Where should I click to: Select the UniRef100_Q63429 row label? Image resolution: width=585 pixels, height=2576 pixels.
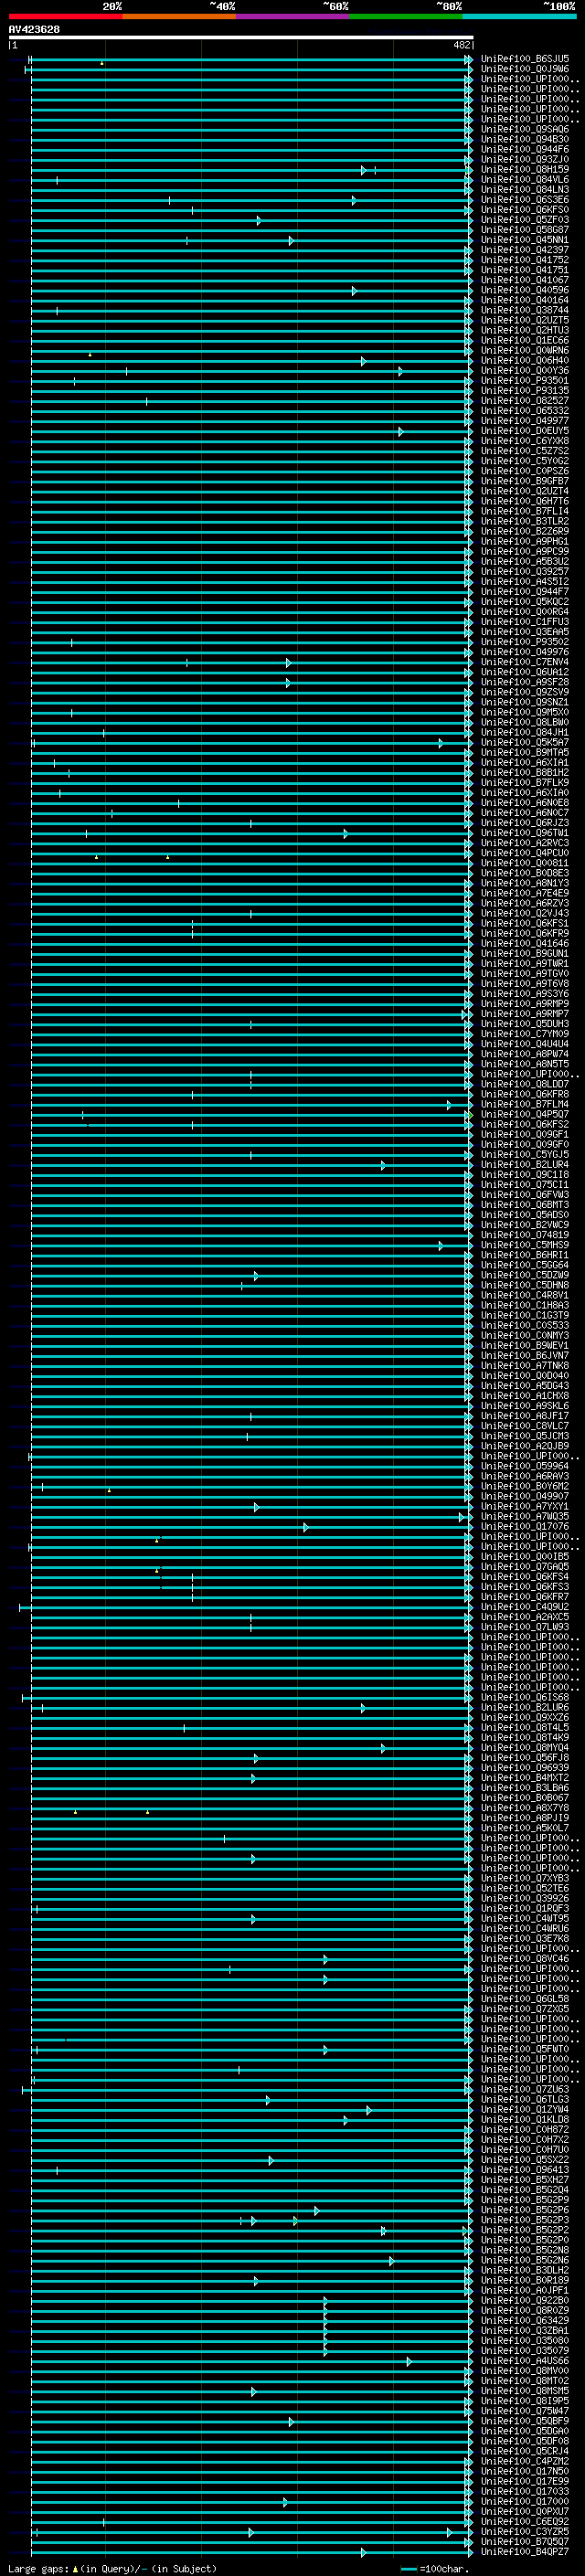point(525,2321)
